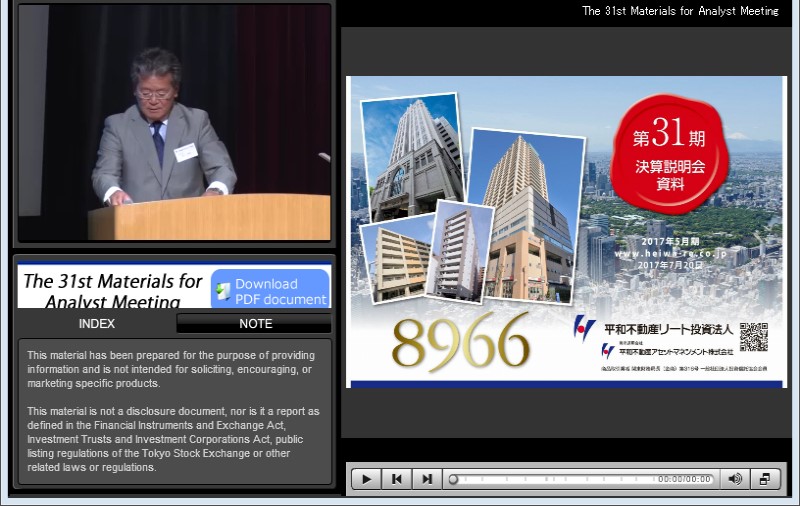Switch to the INDEX tab
The height and width of the screenshot is (506, 800).
(96, 323)
